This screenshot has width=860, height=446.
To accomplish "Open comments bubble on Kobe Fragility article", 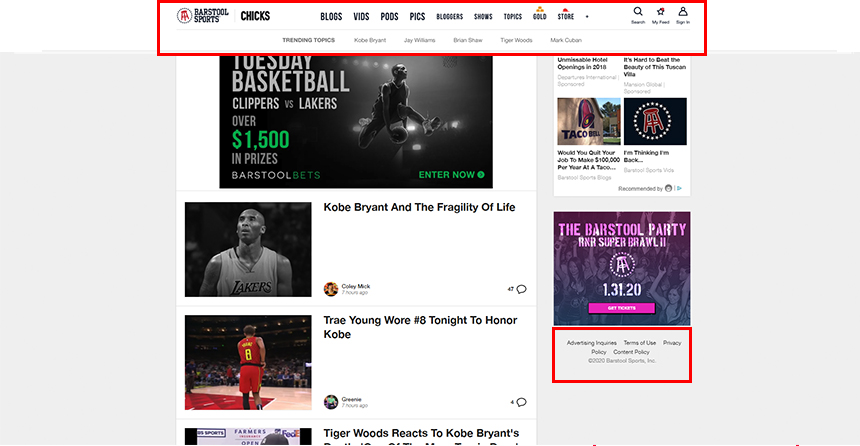I will pyautogui.click(x=521, y=289).
